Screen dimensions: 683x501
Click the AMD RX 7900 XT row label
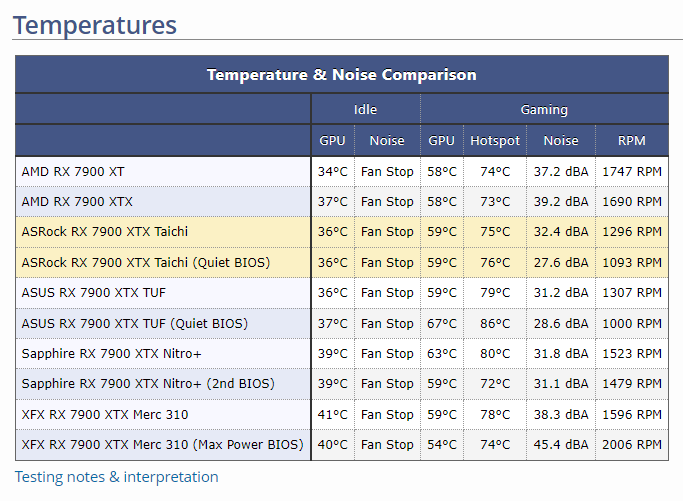73,171
